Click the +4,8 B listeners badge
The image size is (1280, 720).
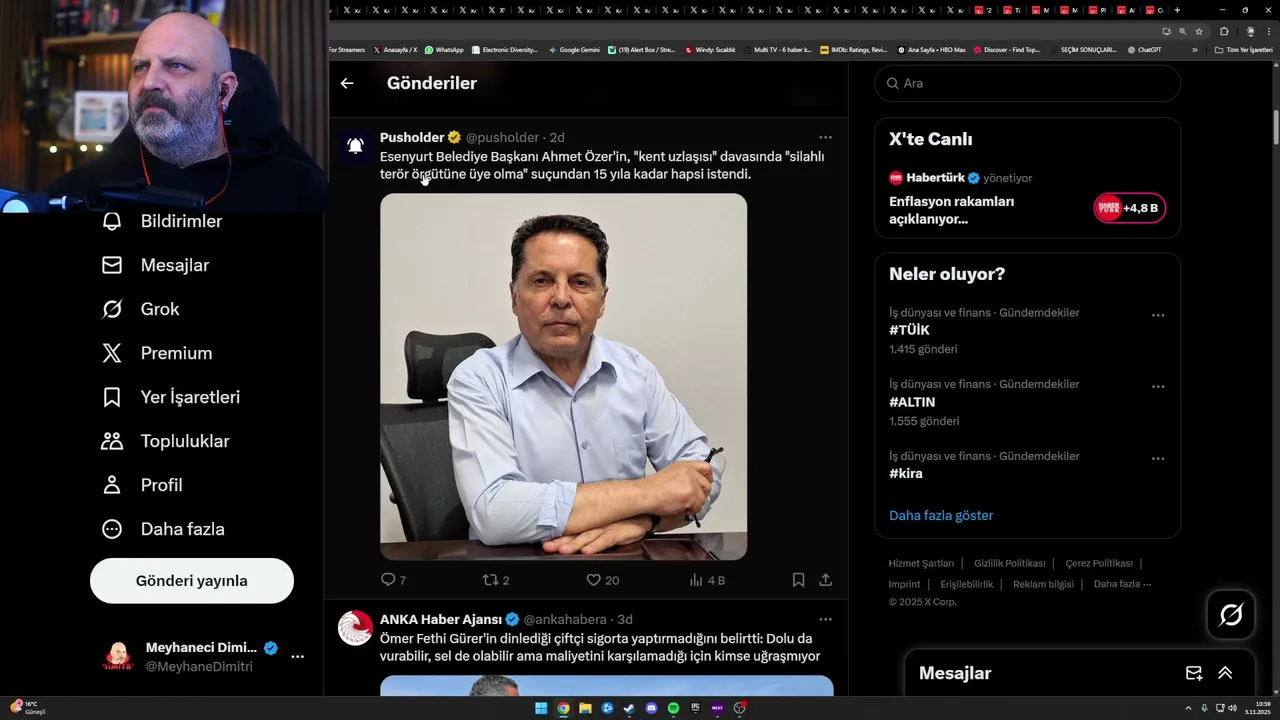(x=1130, y=208)
